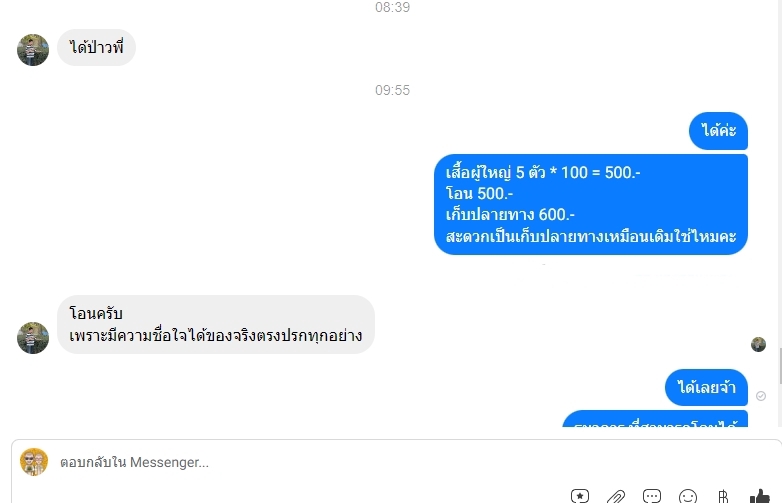The image size is (782, 503).
Task: Click the delivered checkmark status icon
Action: coord(761,396)
